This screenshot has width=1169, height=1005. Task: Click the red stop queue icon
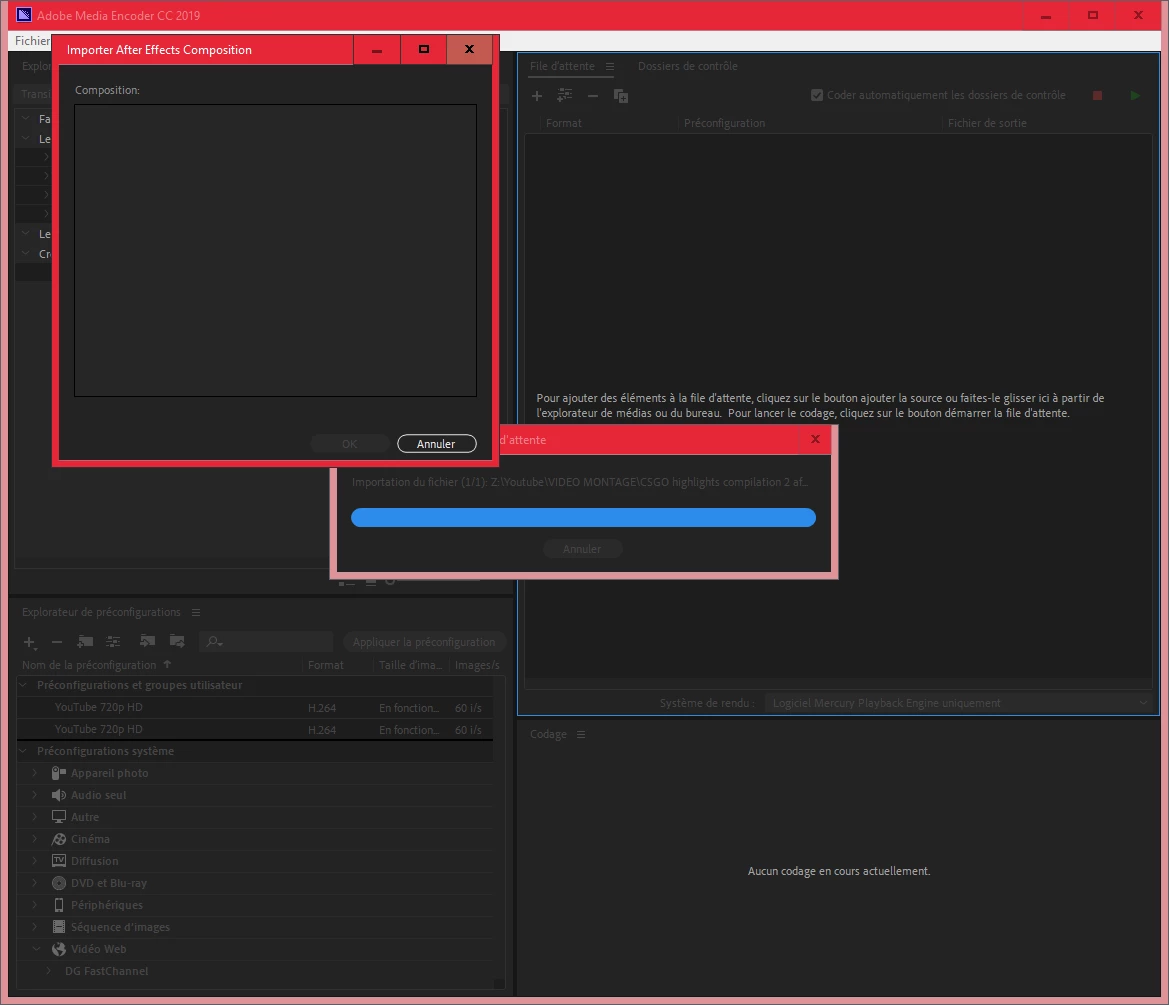click(x=1097, y=95)
